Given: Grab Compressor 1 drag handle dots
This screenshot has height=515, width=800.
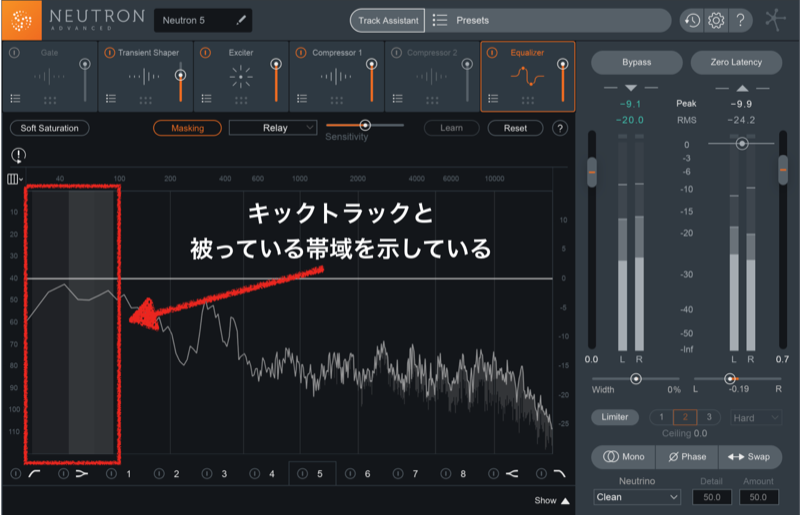Looking at the screenshot, I should tap(336, 100).
